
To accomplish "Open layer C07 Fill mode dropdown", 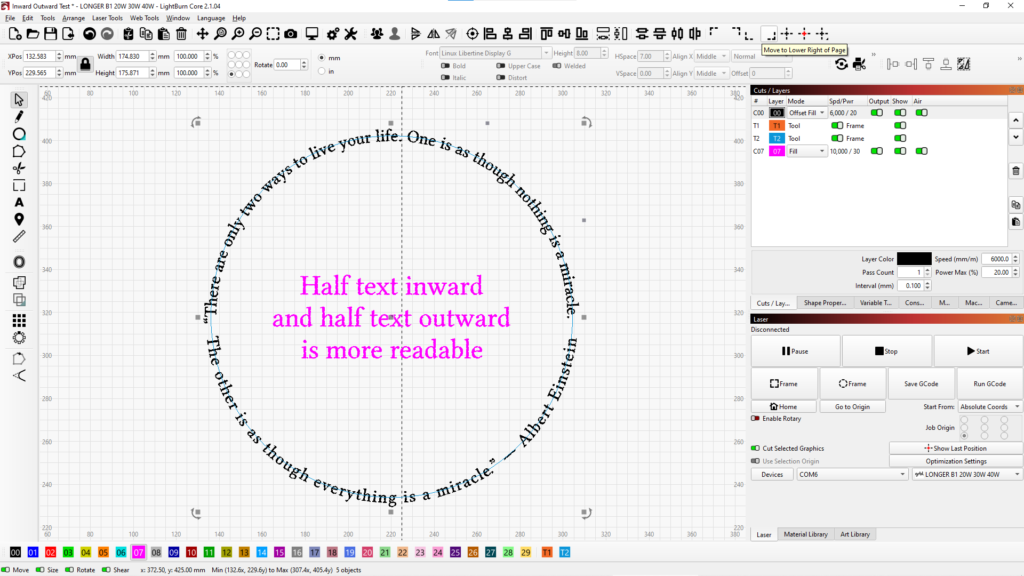I will pyautogui.click(x=807, y=152).
